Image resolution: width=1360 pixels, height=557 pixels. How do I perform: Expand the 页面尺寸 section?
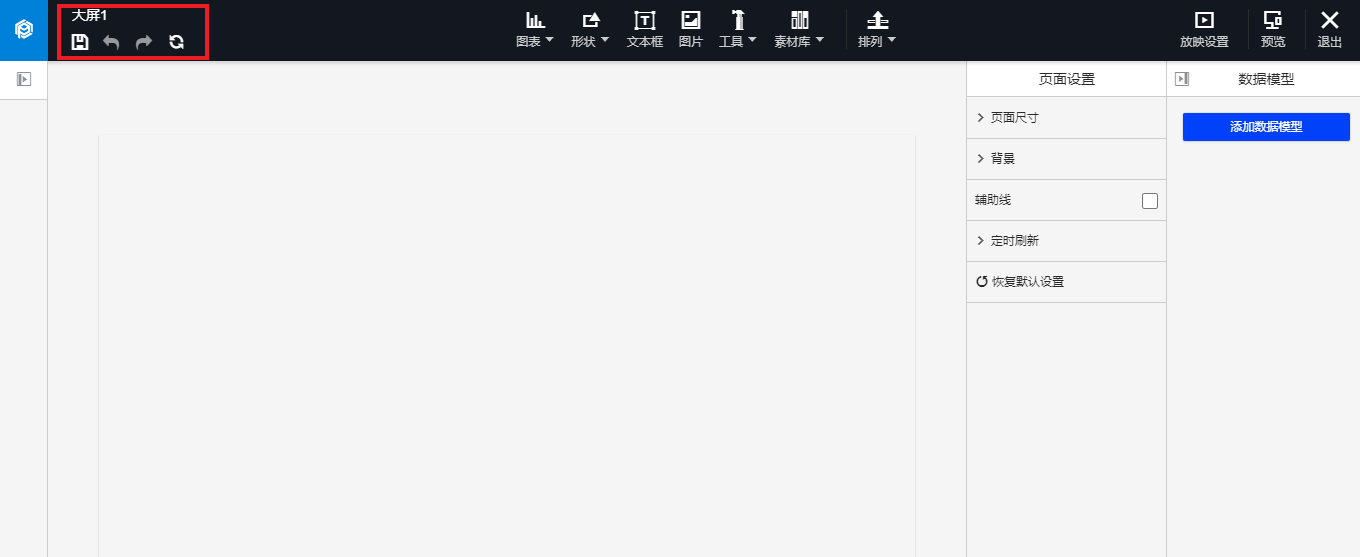click(x=1066, y=118)
